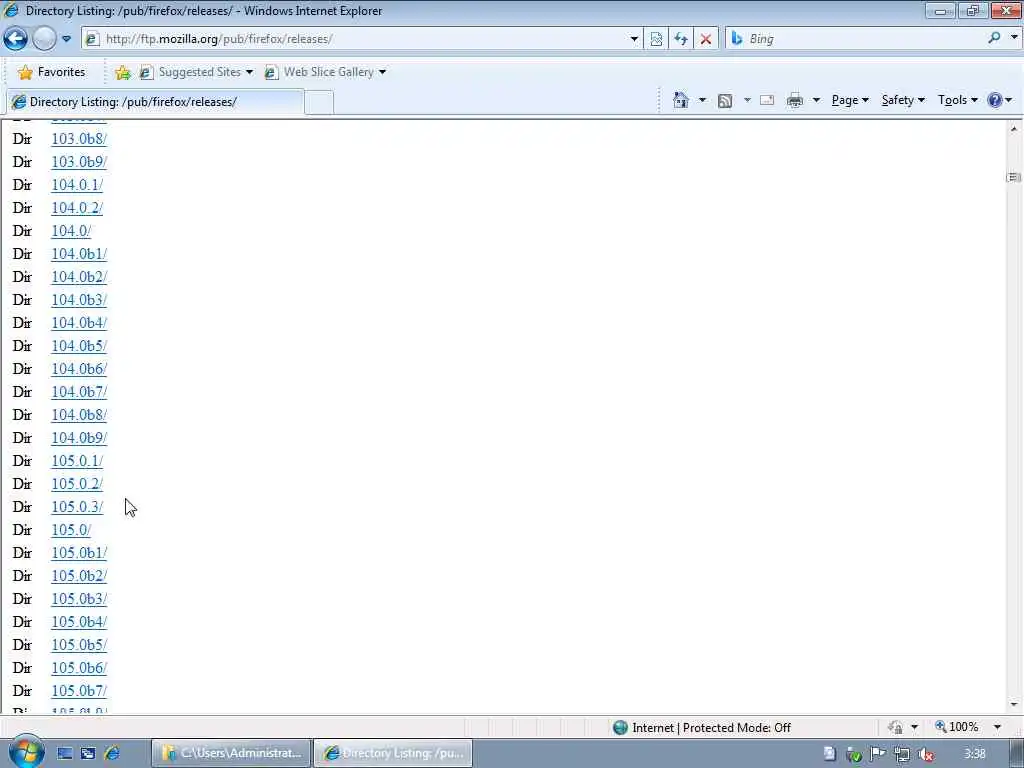This screenshot has width=1024, height=768.
Task: Click the muted volume tray icon
Action: coord(925,754)
